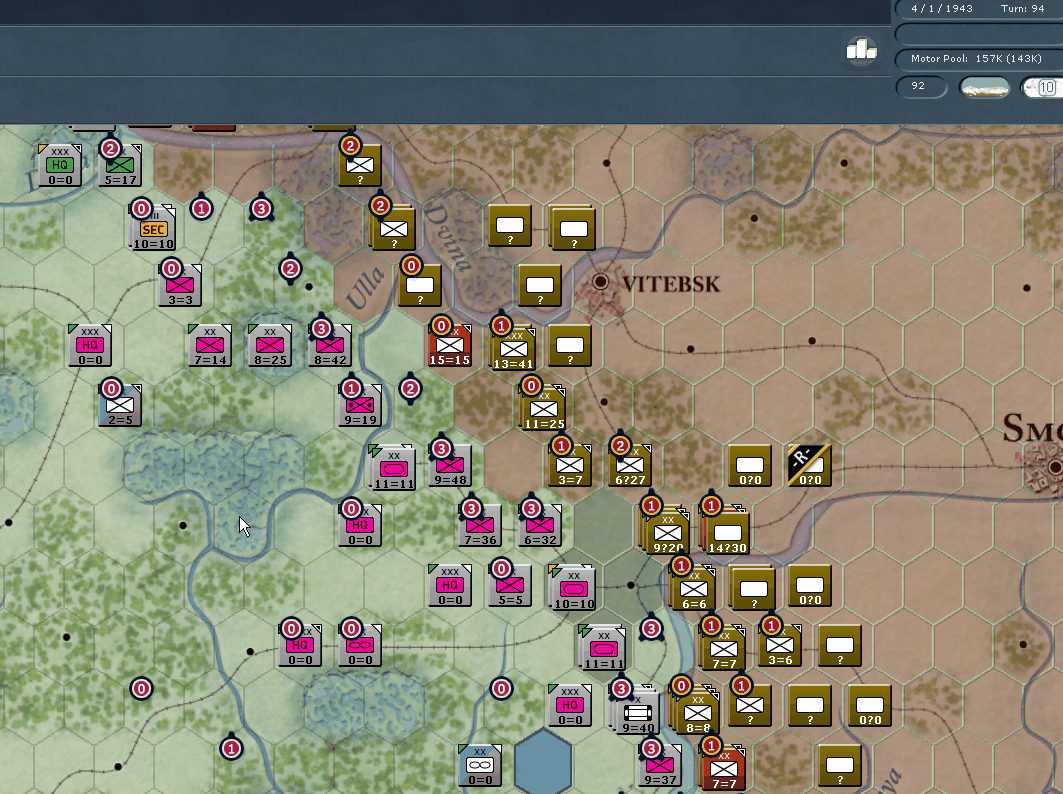Viewport: 1063px width, 794px height.
Task: Select the 9=19 motorized unit counter
Action: [x=360, y=405]
